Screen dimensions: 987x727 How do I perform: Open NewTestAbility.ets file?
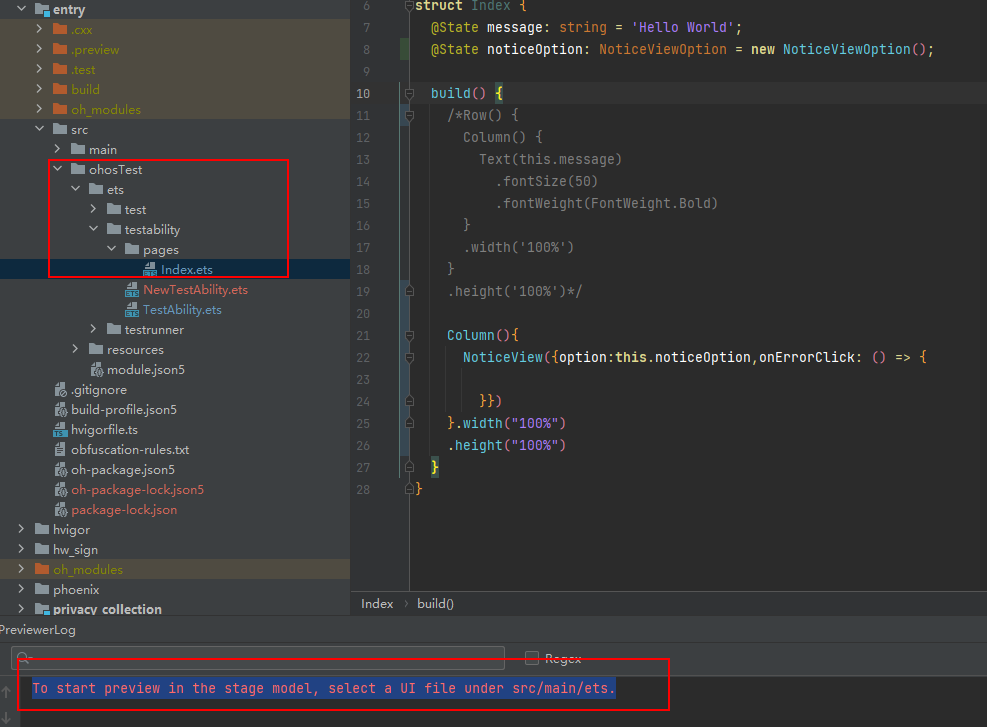click(x=195, y=290)
